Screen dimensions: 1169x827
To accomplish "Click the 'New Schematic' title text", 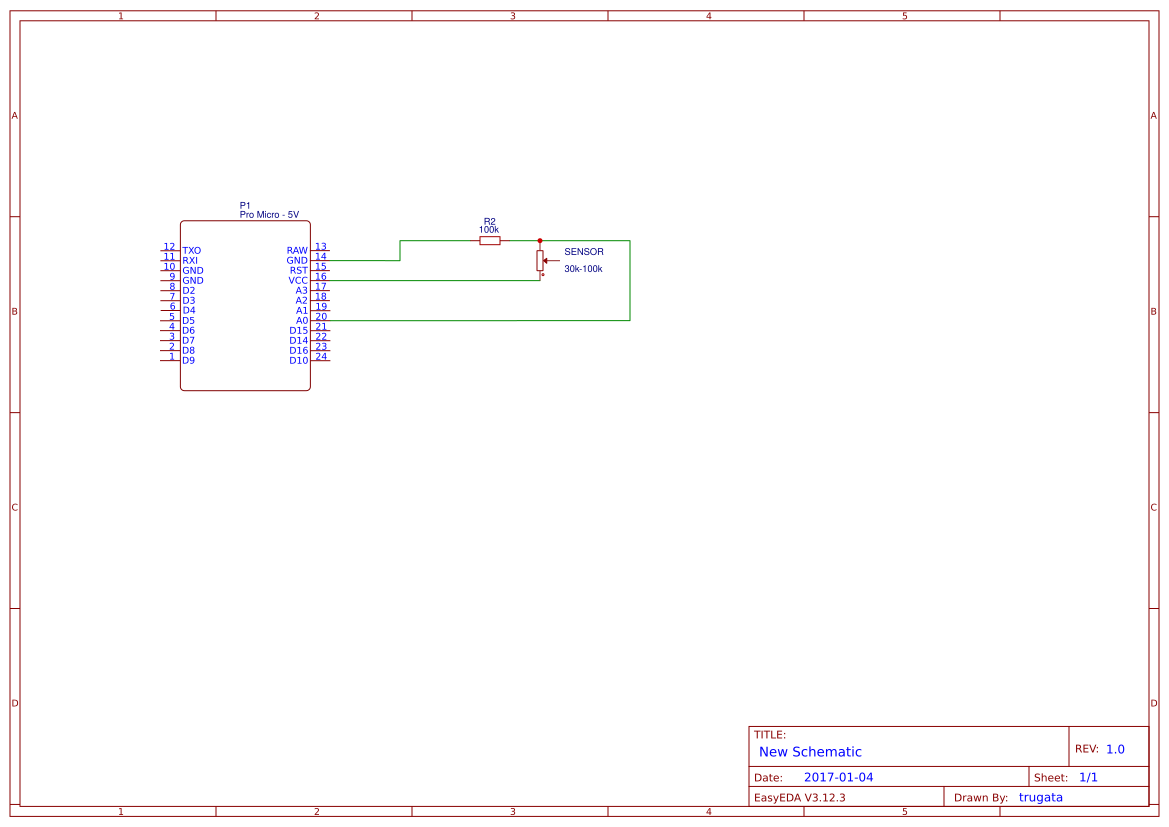I will tap(810, 752).
